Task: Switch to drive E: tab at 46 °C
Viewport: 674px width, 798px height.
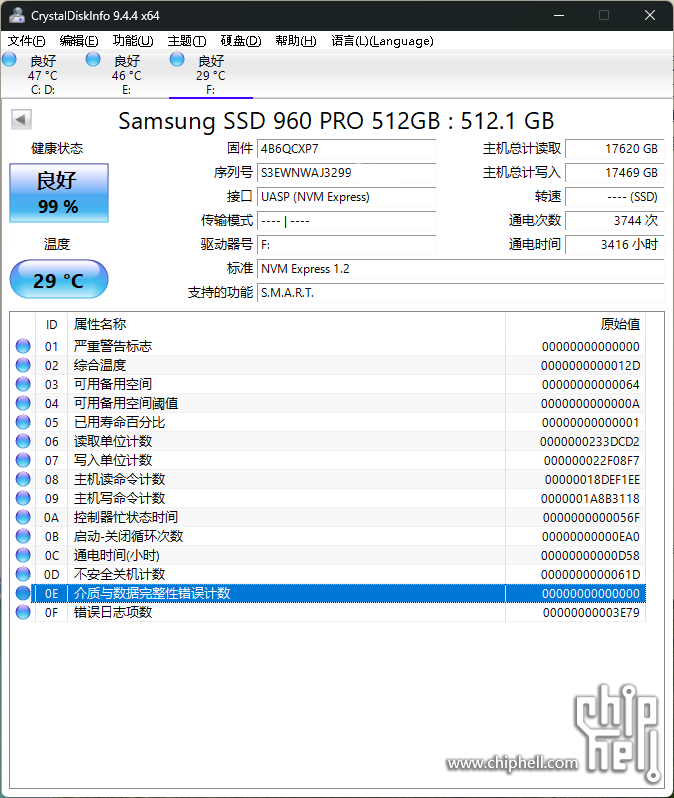Action: 127,75
